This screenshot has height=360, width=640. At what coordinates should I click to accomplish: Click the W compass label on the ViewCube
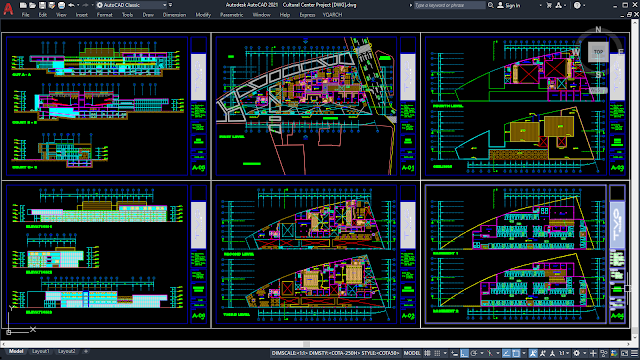click(576, 52)
